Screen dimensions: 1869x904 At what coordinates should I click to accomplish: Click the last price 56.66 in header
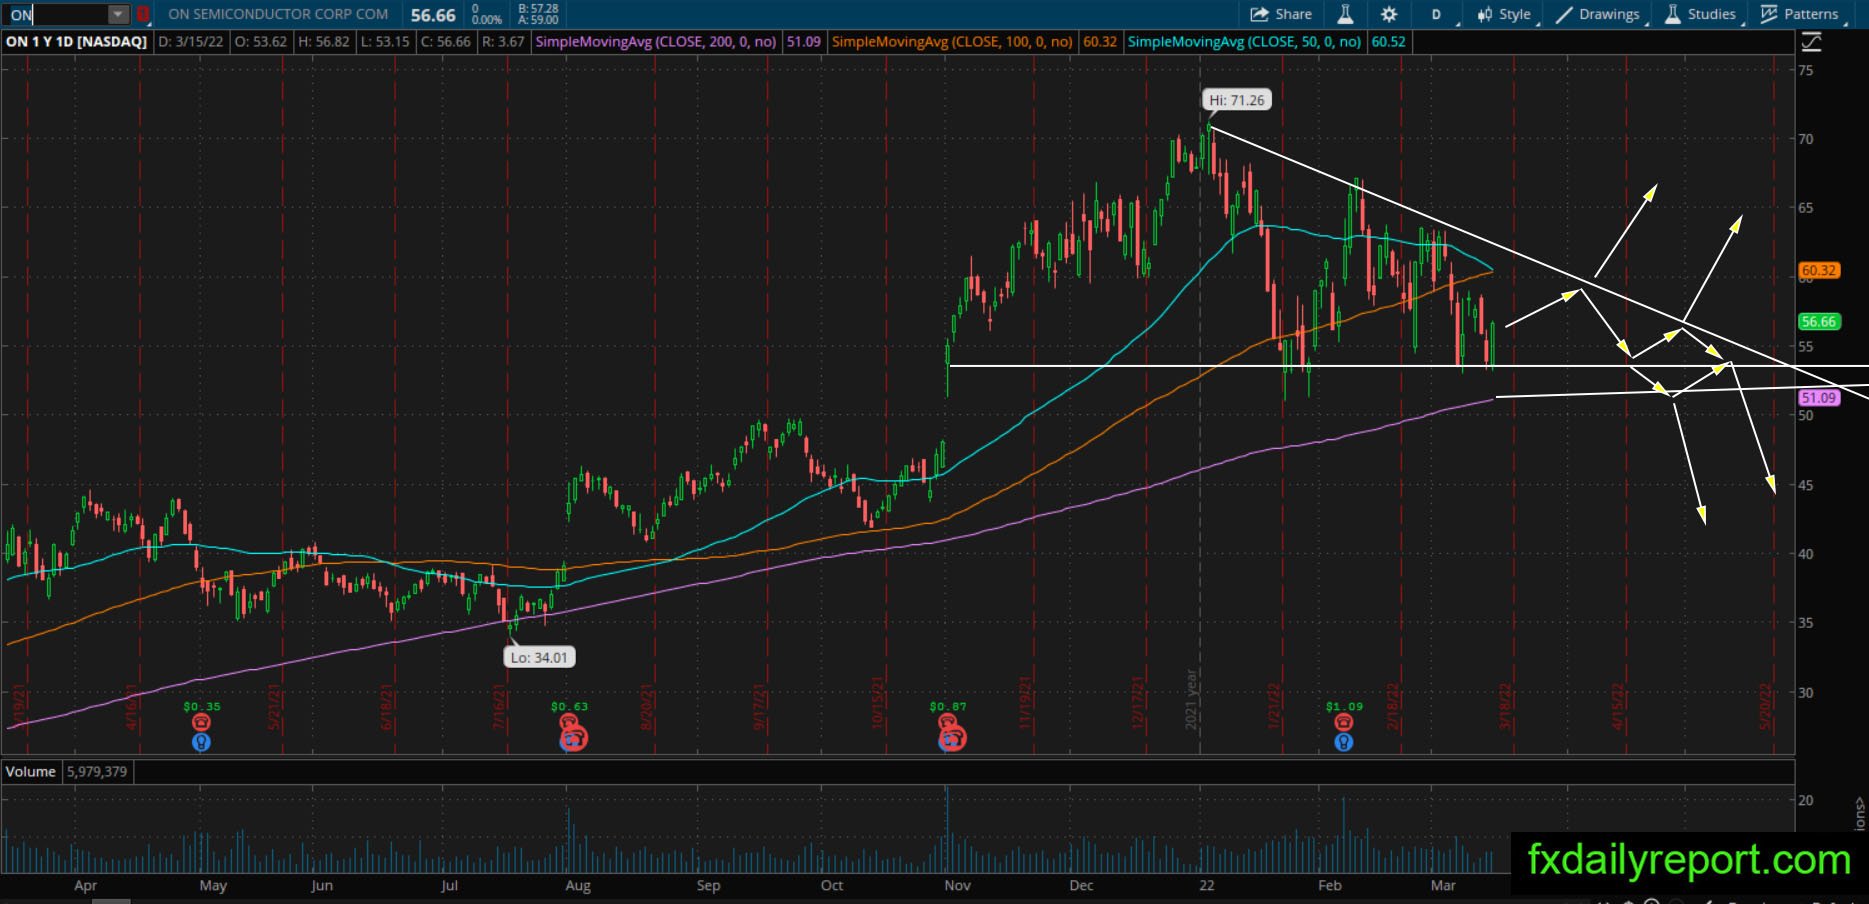point(433,15)
